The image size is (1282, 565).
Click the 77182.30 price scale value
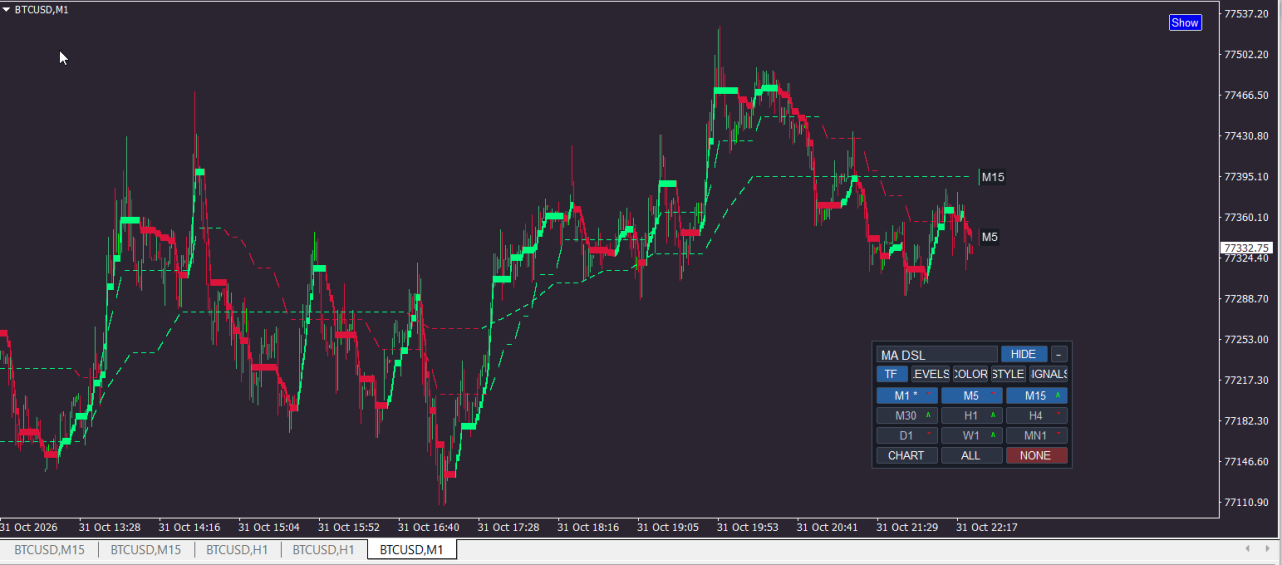[1246, 421]
